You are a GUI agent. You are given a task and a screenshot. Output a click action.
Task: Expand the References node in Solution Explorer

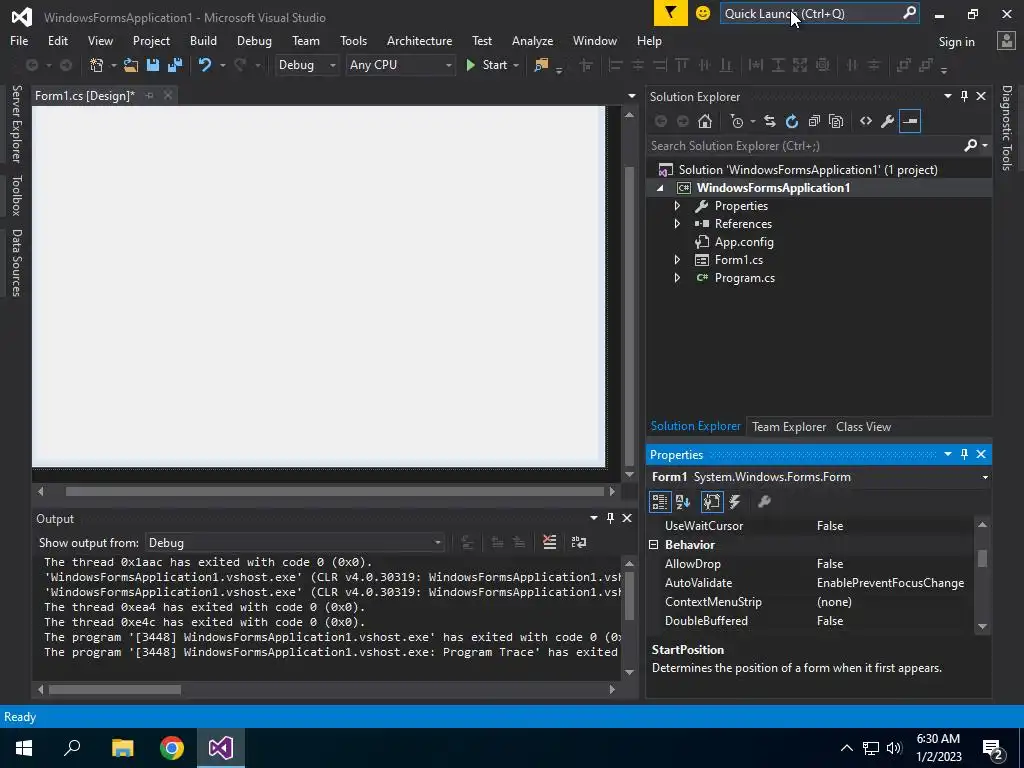[677, 223]
